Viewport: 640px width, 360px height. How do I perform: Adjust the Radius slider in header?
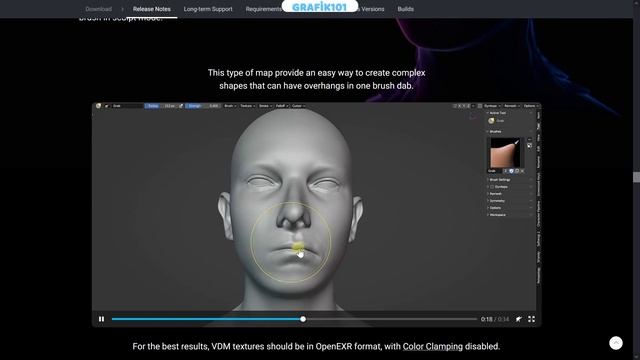tap(160, 106)
